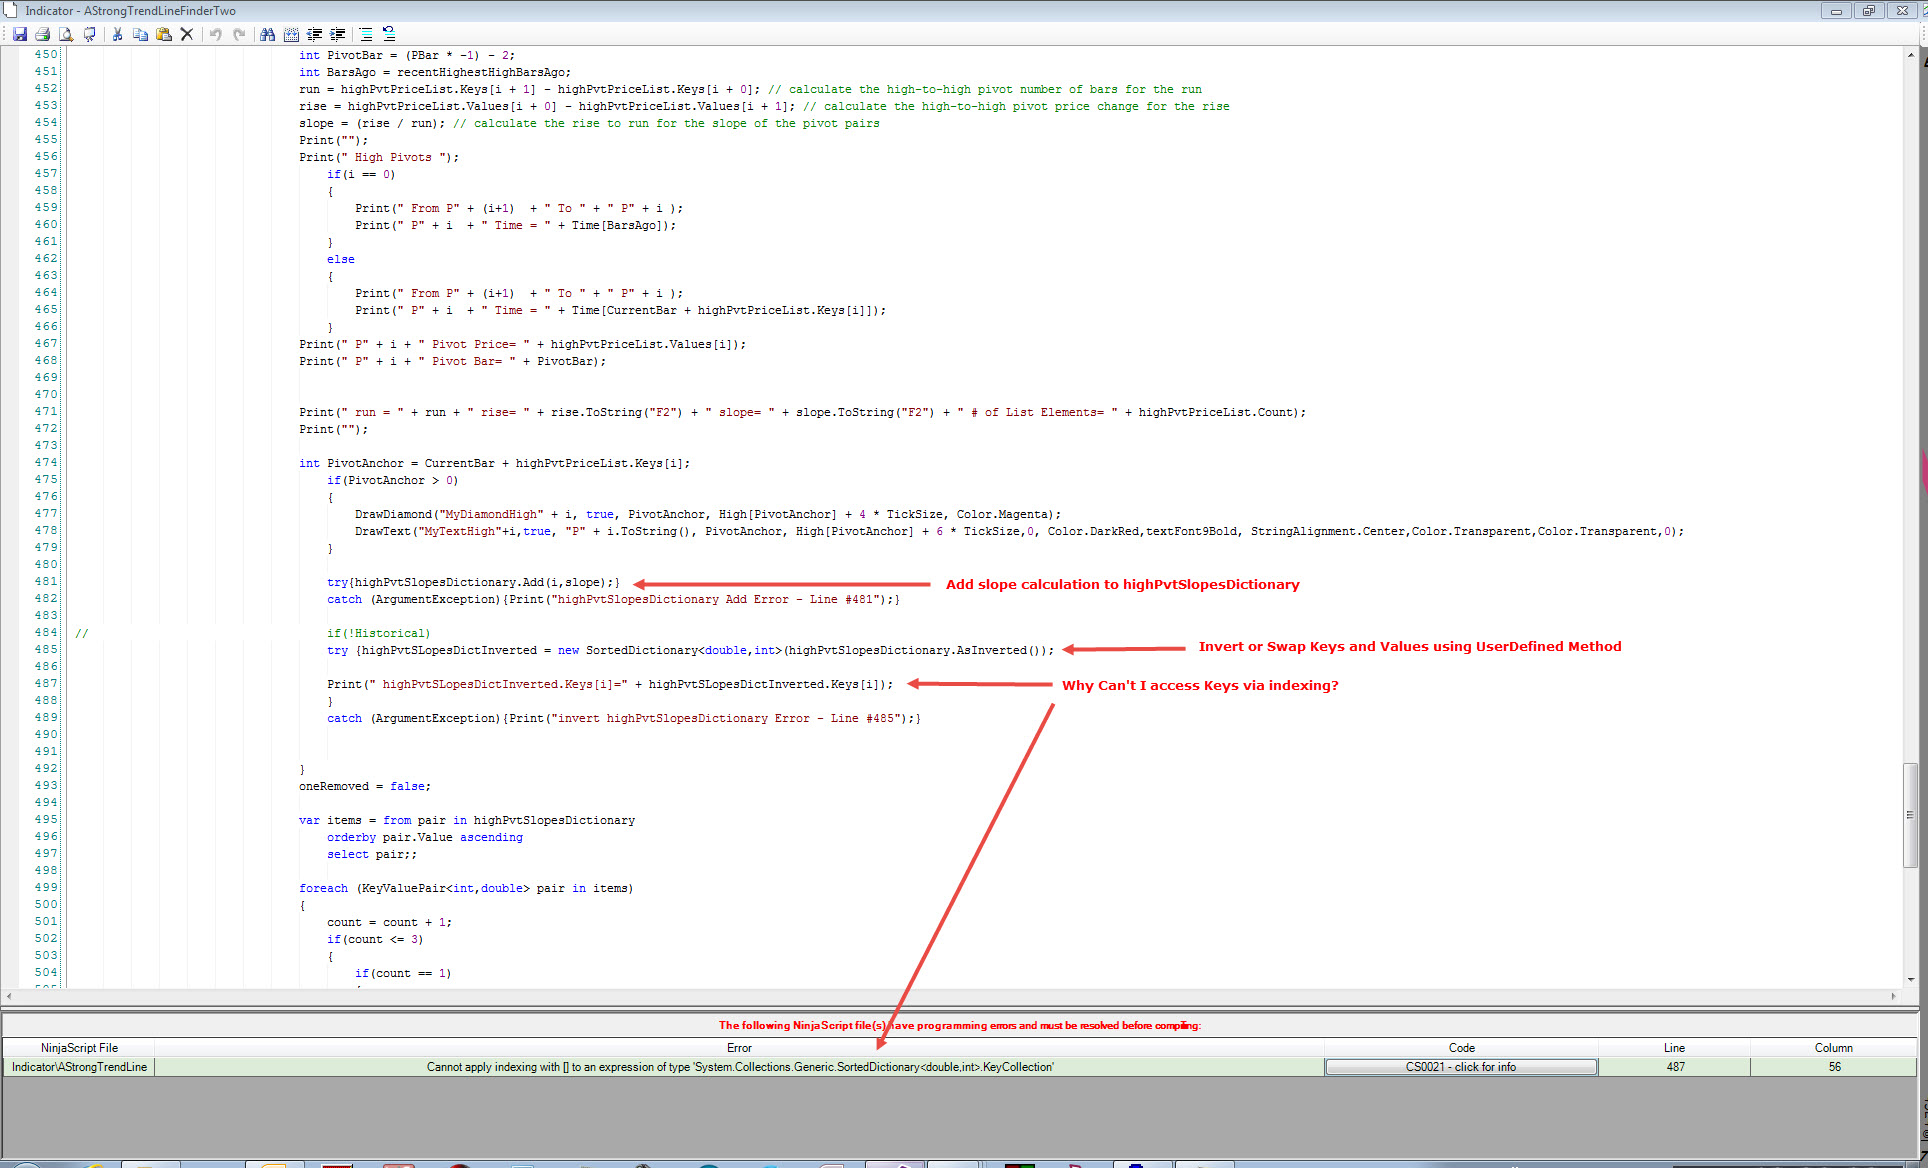Click the Save icon in the toolbar
Image resolution: width=1928 pixels, height=1168 pixels.
tap(19, 34)
